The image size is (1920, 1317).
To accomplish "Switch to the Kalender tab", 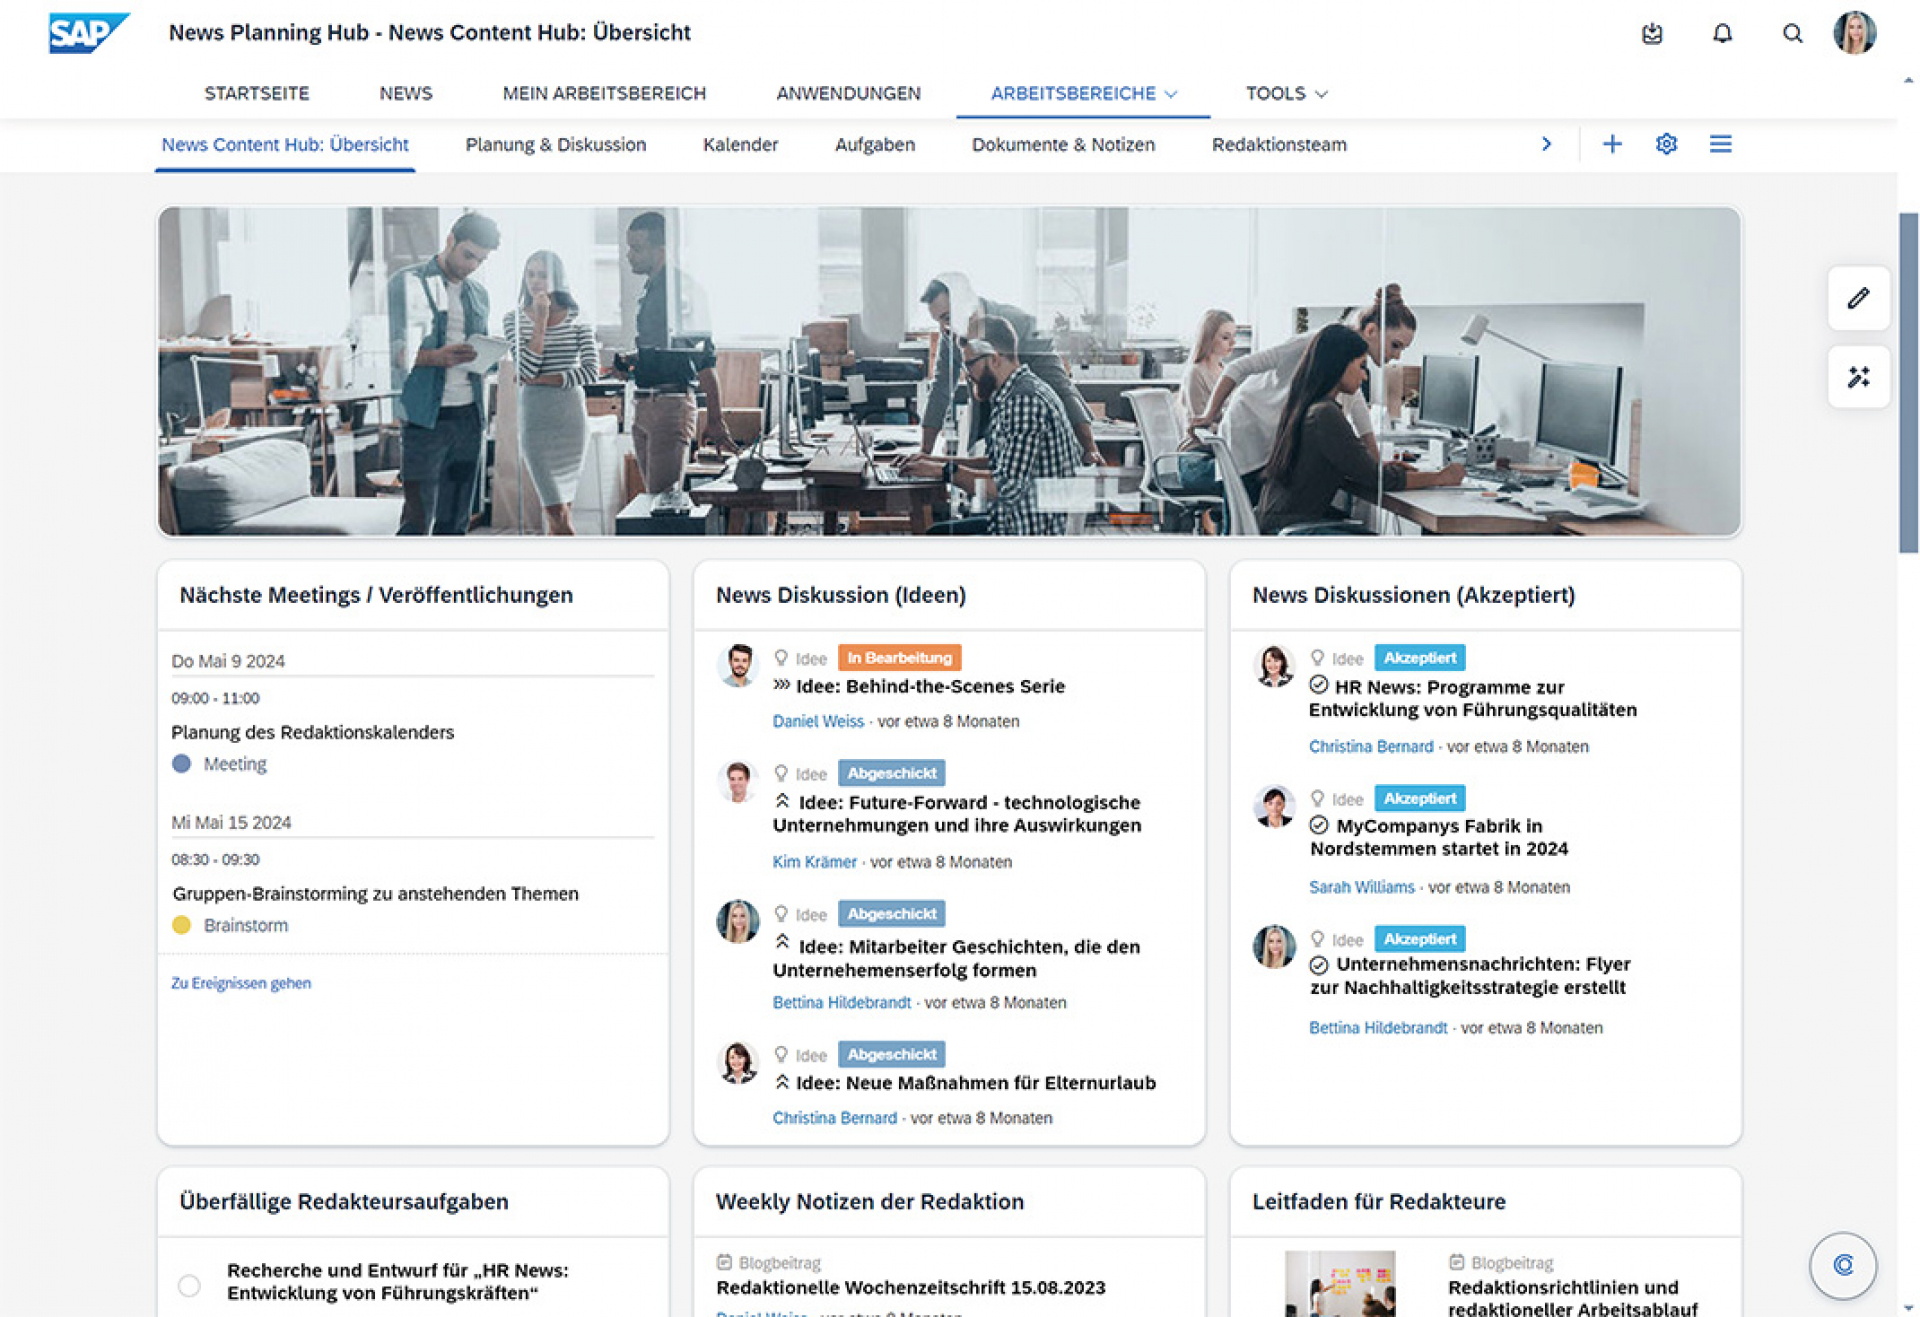I will coord(740,144).
